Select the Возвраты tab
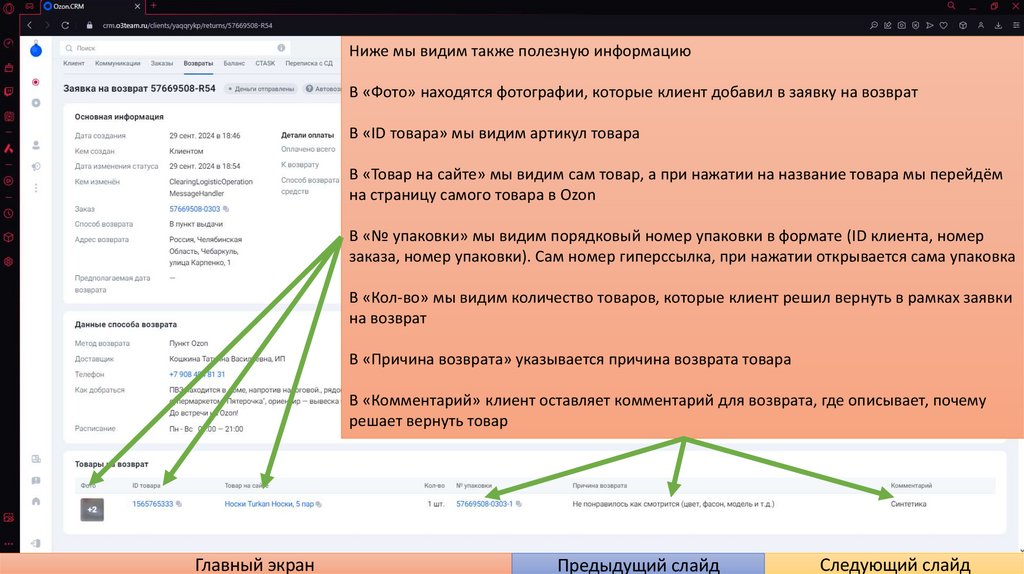This screenshot has width=1024, height=574. click(199, 63)
